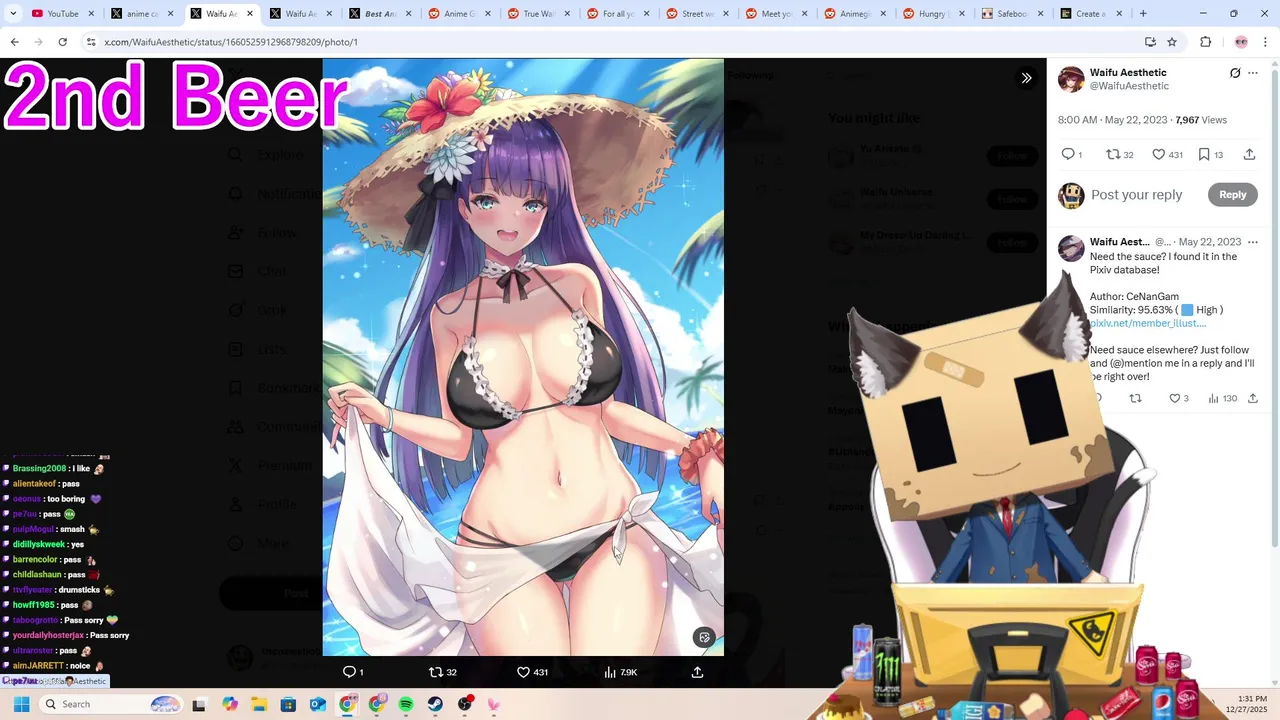
Task: Click share icon next to bookmark count
Action: 1249,154
